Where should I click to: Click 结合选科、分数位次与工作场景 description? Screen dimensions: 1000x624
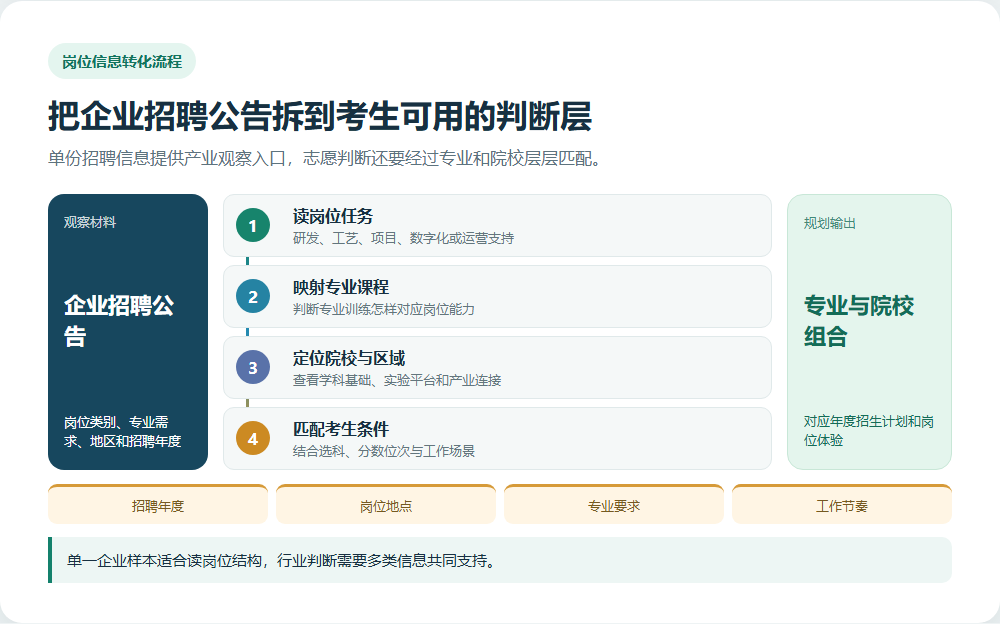coord(384,451)
